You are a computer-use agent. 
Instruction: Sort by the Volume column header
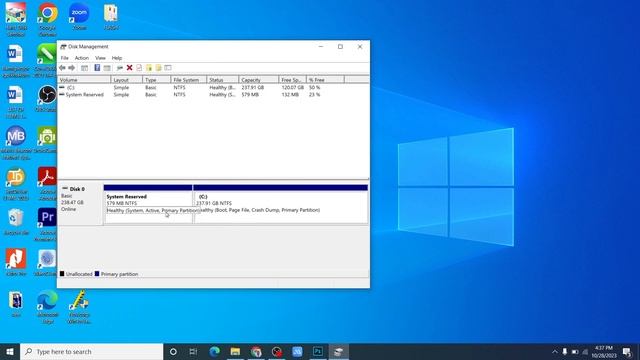(84, 80)
